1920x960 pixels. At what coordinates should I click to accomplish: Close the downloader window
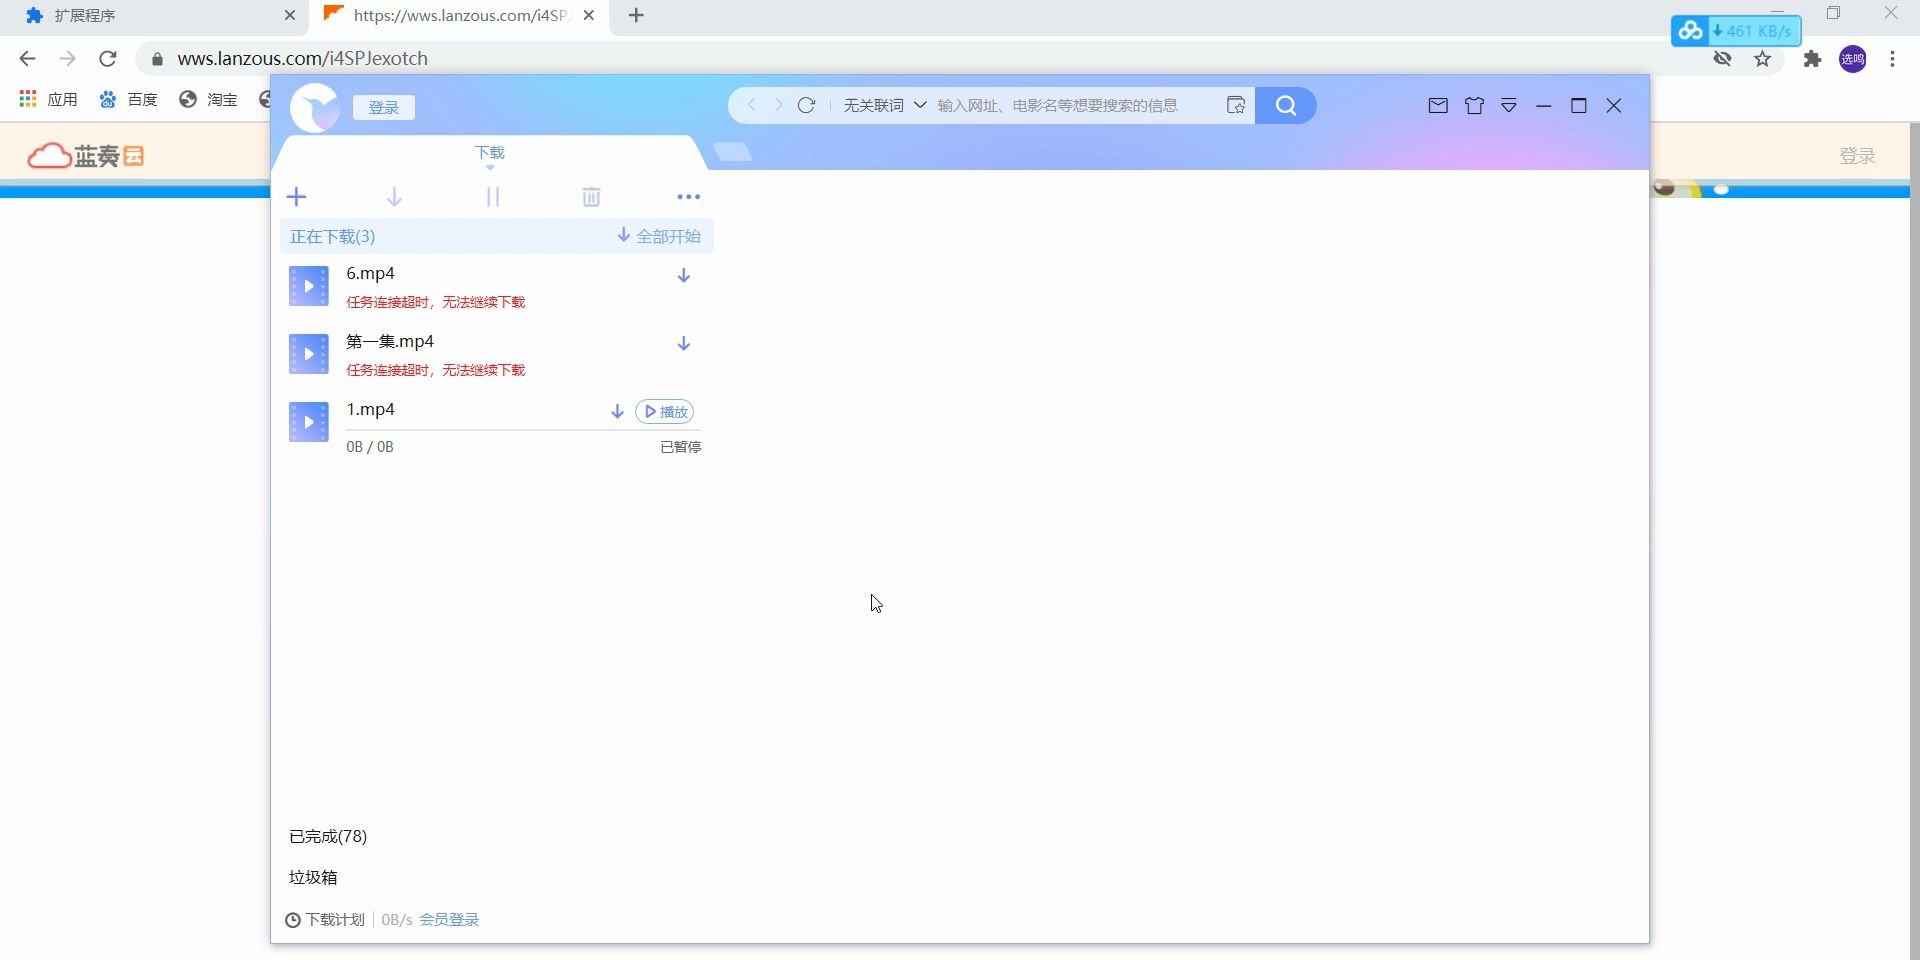pyautogui.click(x=1614, y=106)
